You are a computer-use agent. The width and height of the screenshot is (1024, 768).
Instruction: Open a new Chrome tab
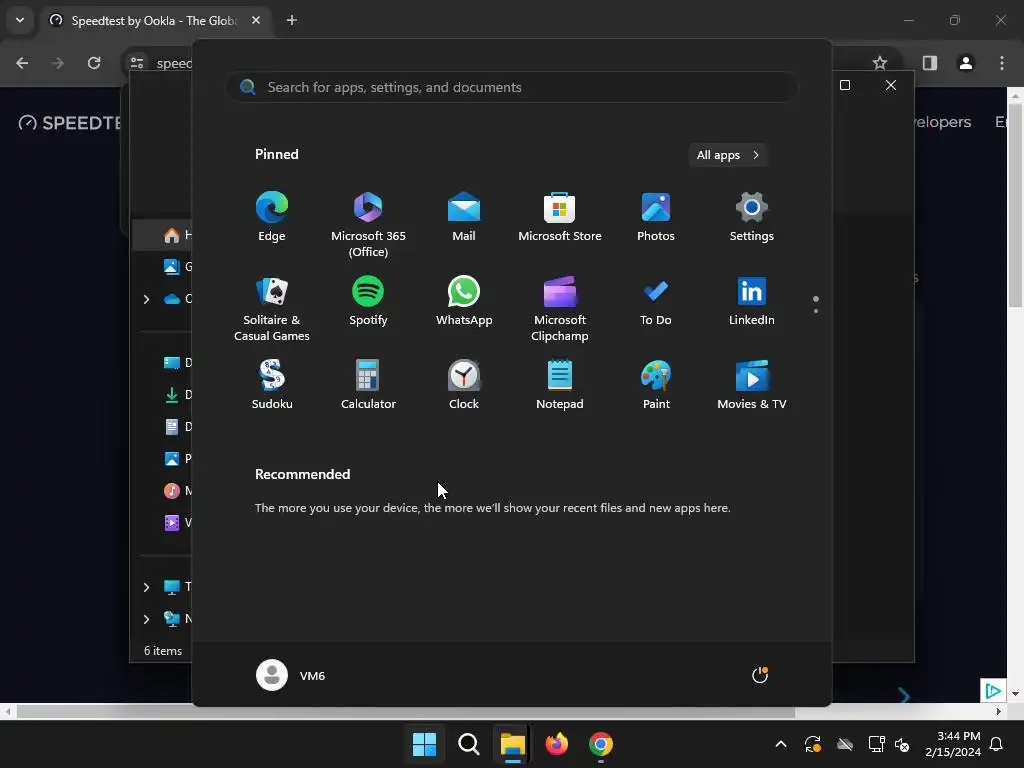click(292, 20)
